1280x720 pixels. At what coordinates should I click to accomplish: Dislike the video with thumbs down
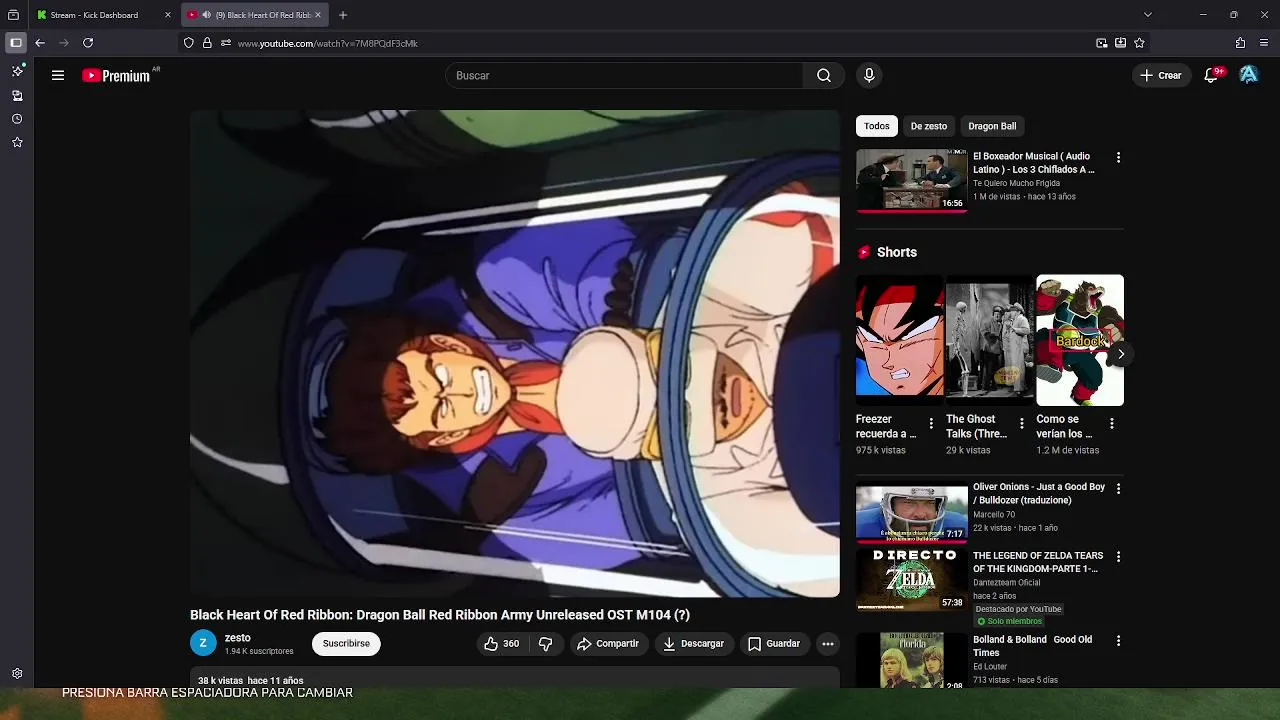tap(546, 644)
